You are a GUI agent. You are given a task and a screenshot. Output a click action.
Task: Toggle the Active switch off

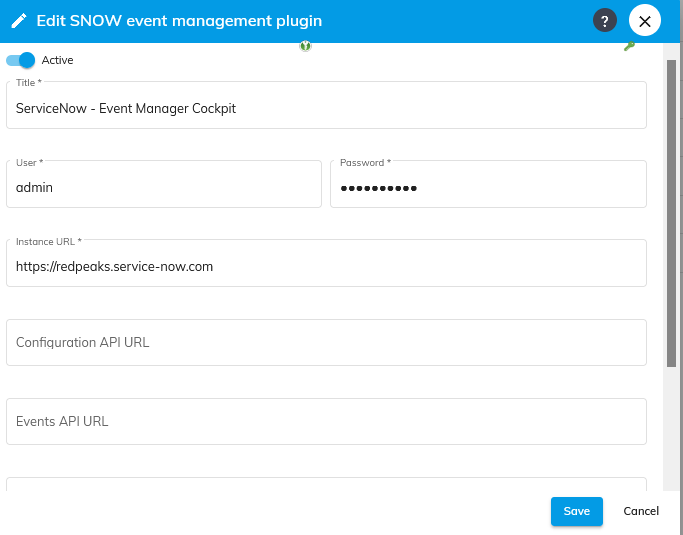click(21, 60)
